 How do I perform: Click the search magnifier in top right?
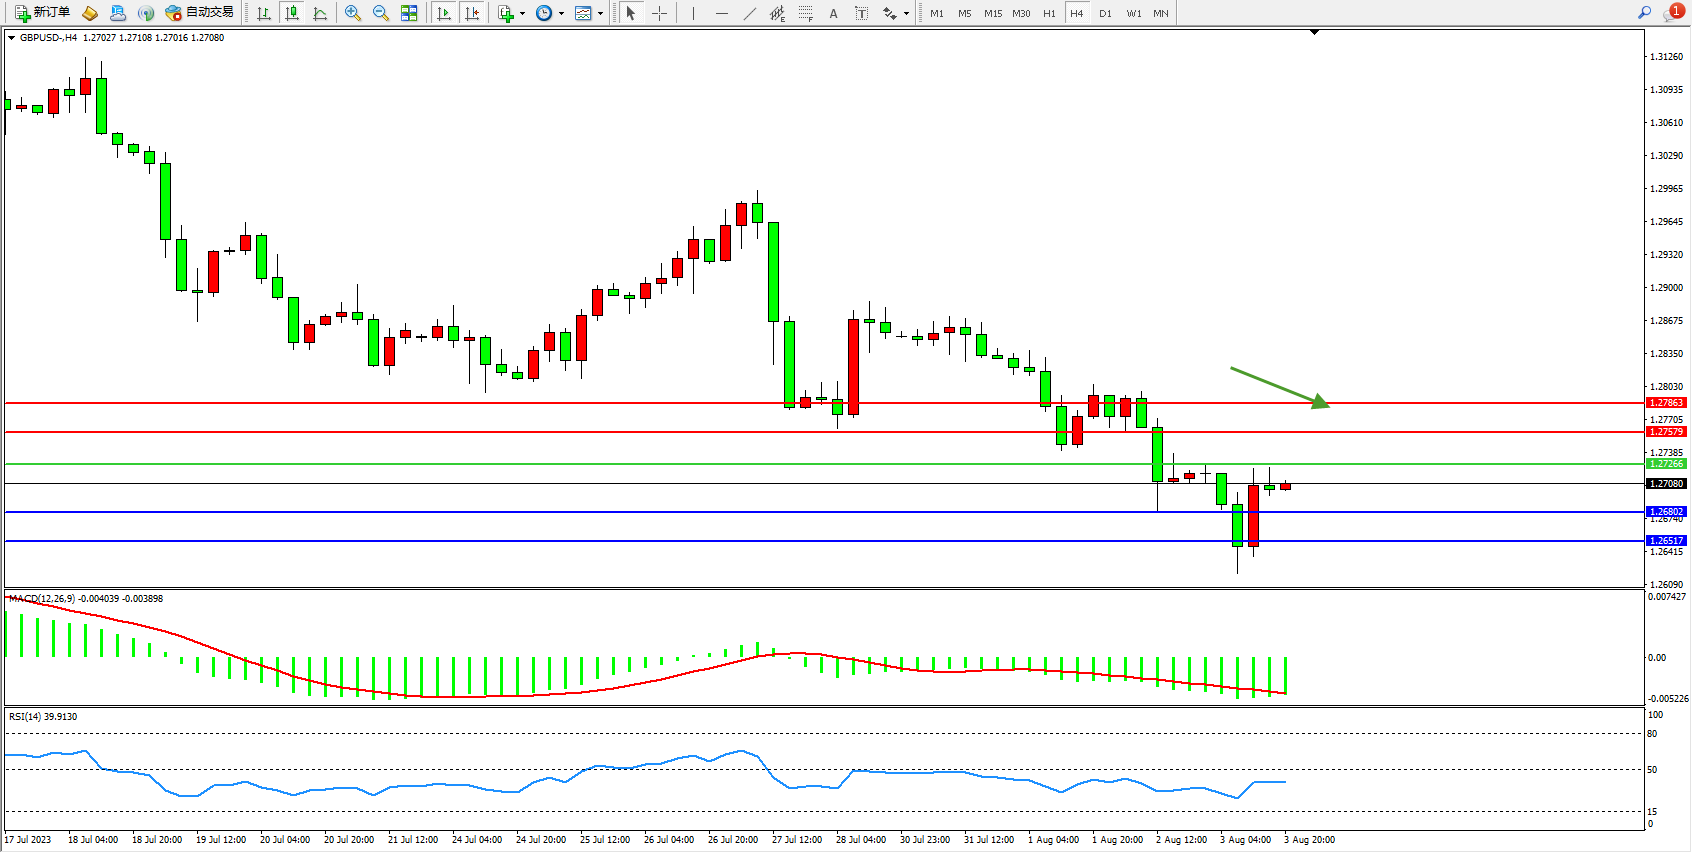[1644, 13]
